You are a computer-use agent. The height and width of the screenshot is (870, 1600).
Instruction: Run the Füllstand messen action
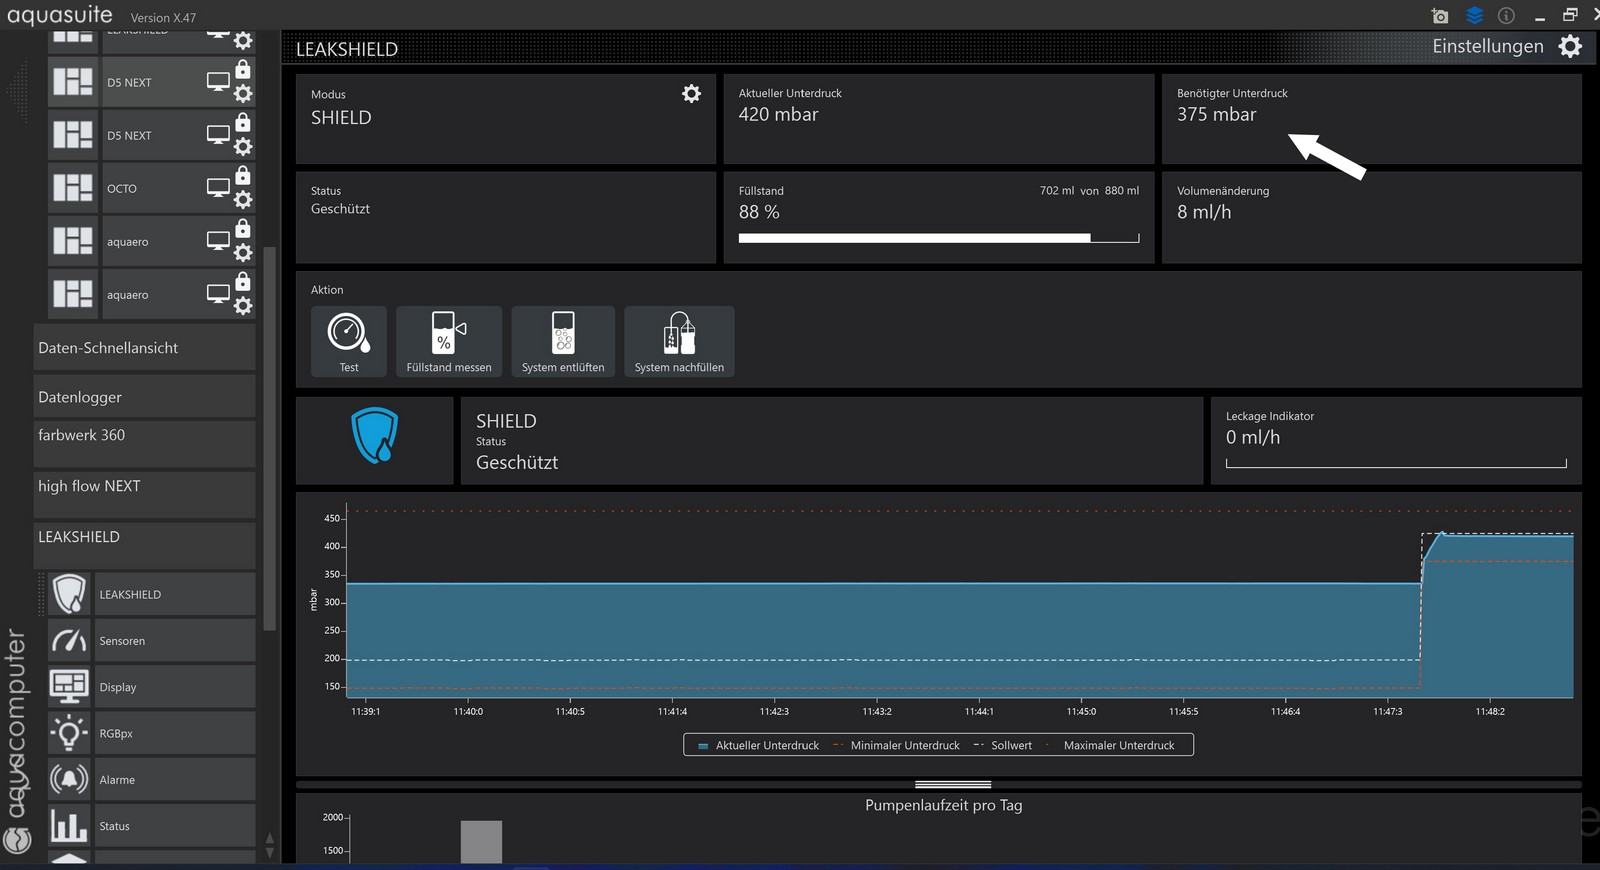[x=449, y=342]
